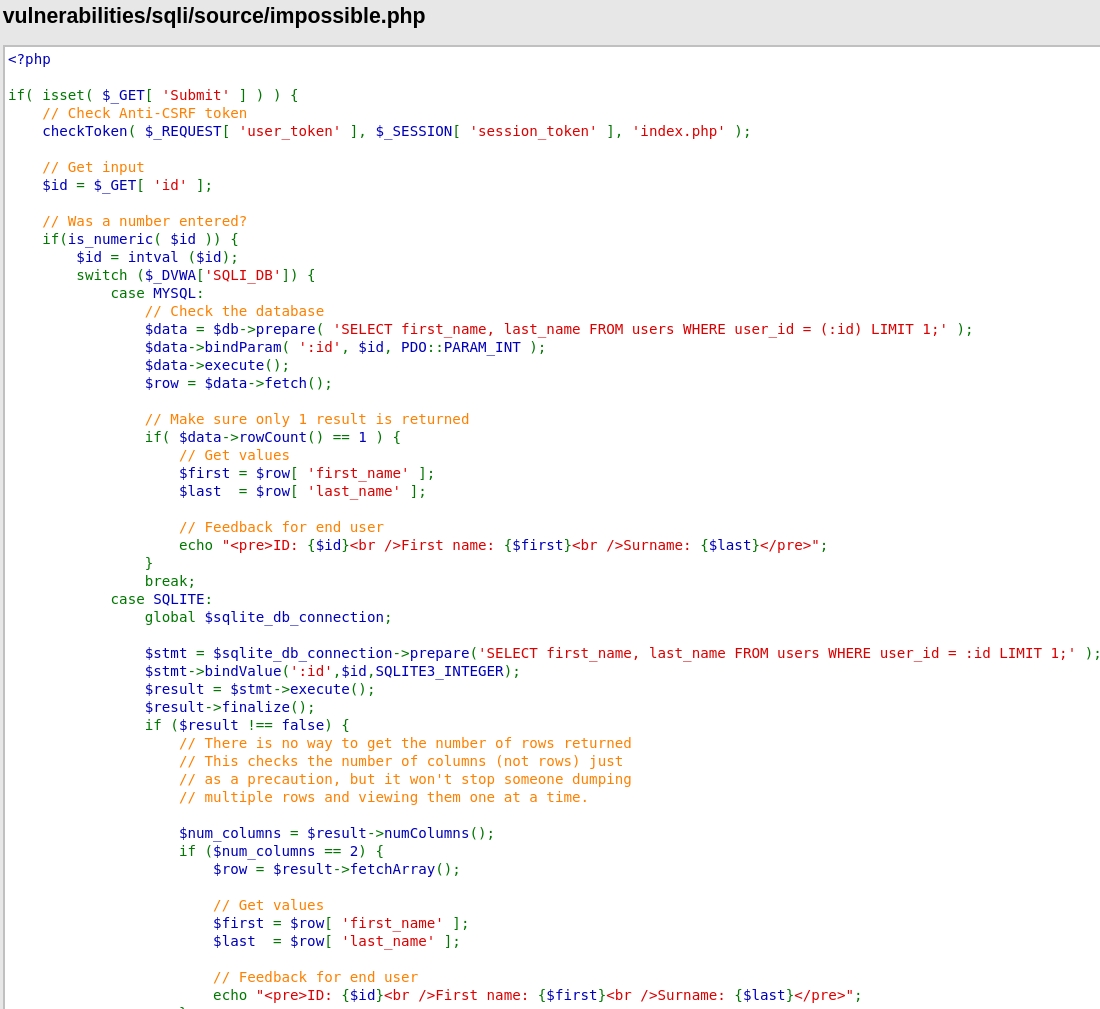
Task: Click the opening <?php tag
Action: point(29,59)
